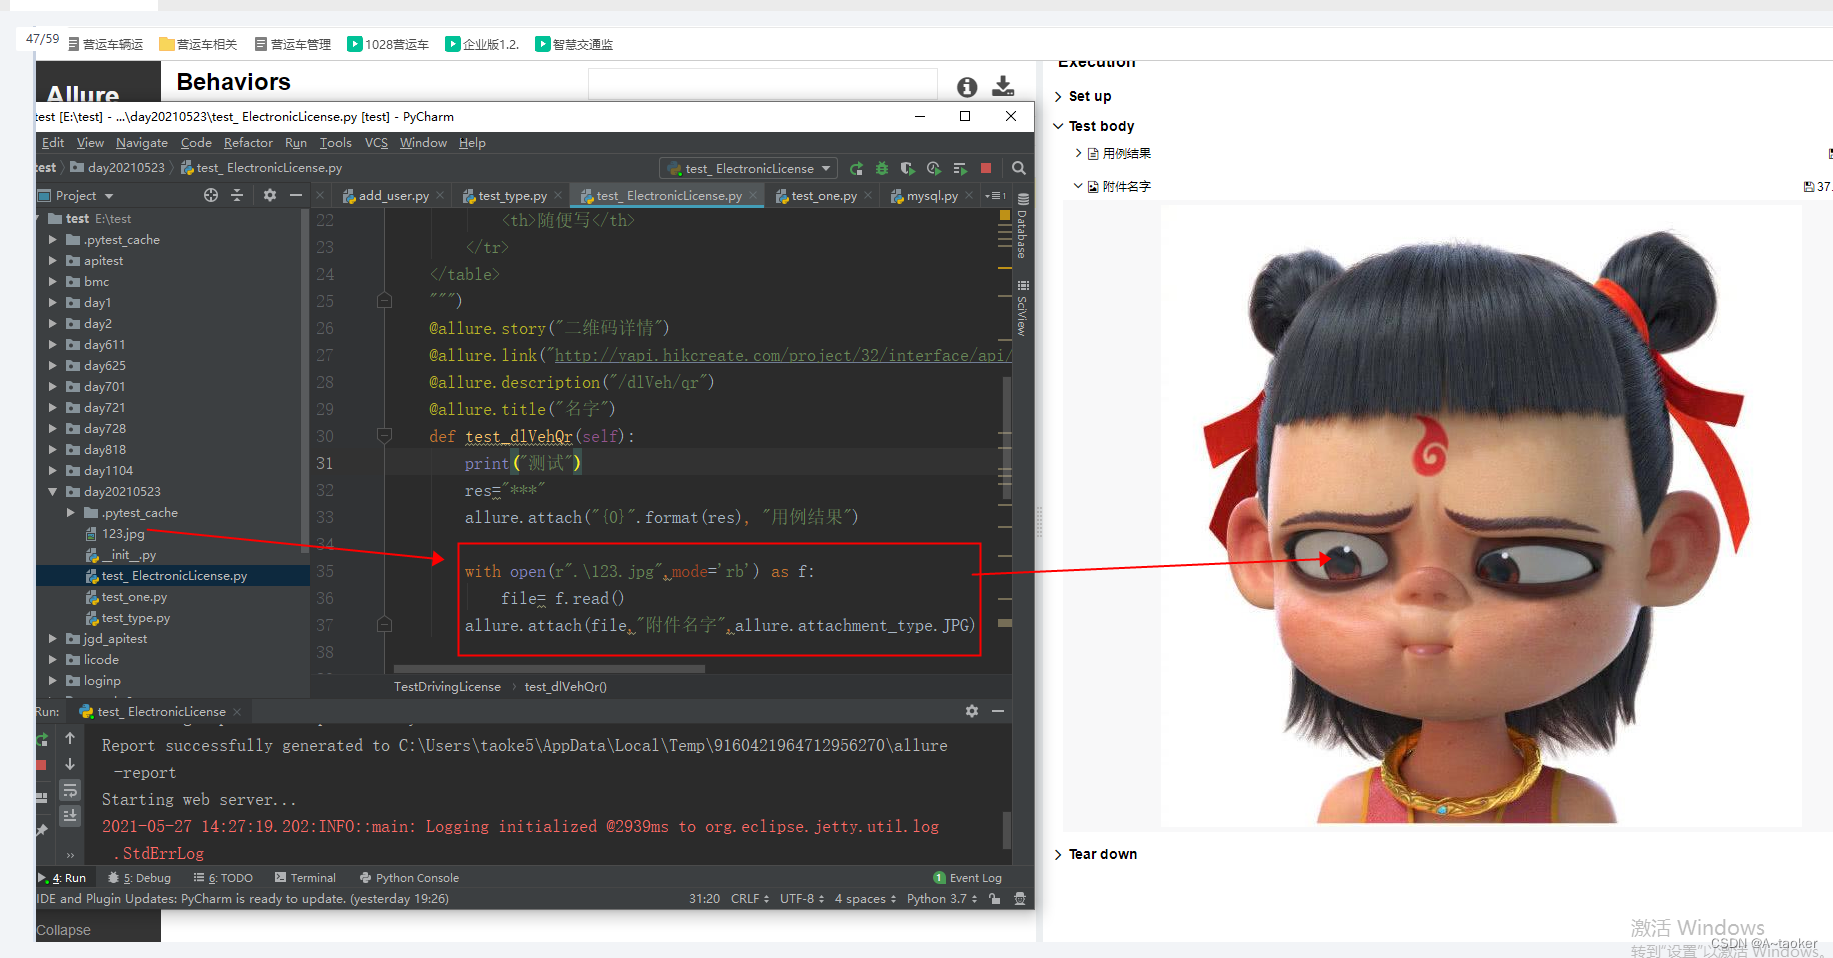This screenshot has height=958, width=1833.
Task: Start debugging with the green bug icon
Action: [882, 168]
